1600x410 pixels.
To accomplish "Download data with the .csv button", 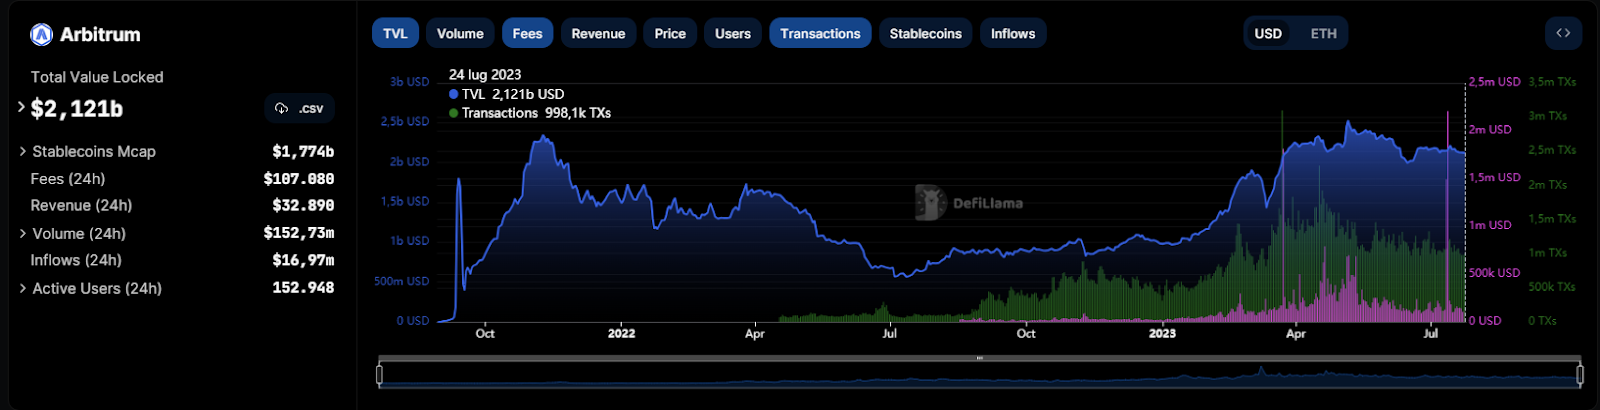I will coord(300,108).
